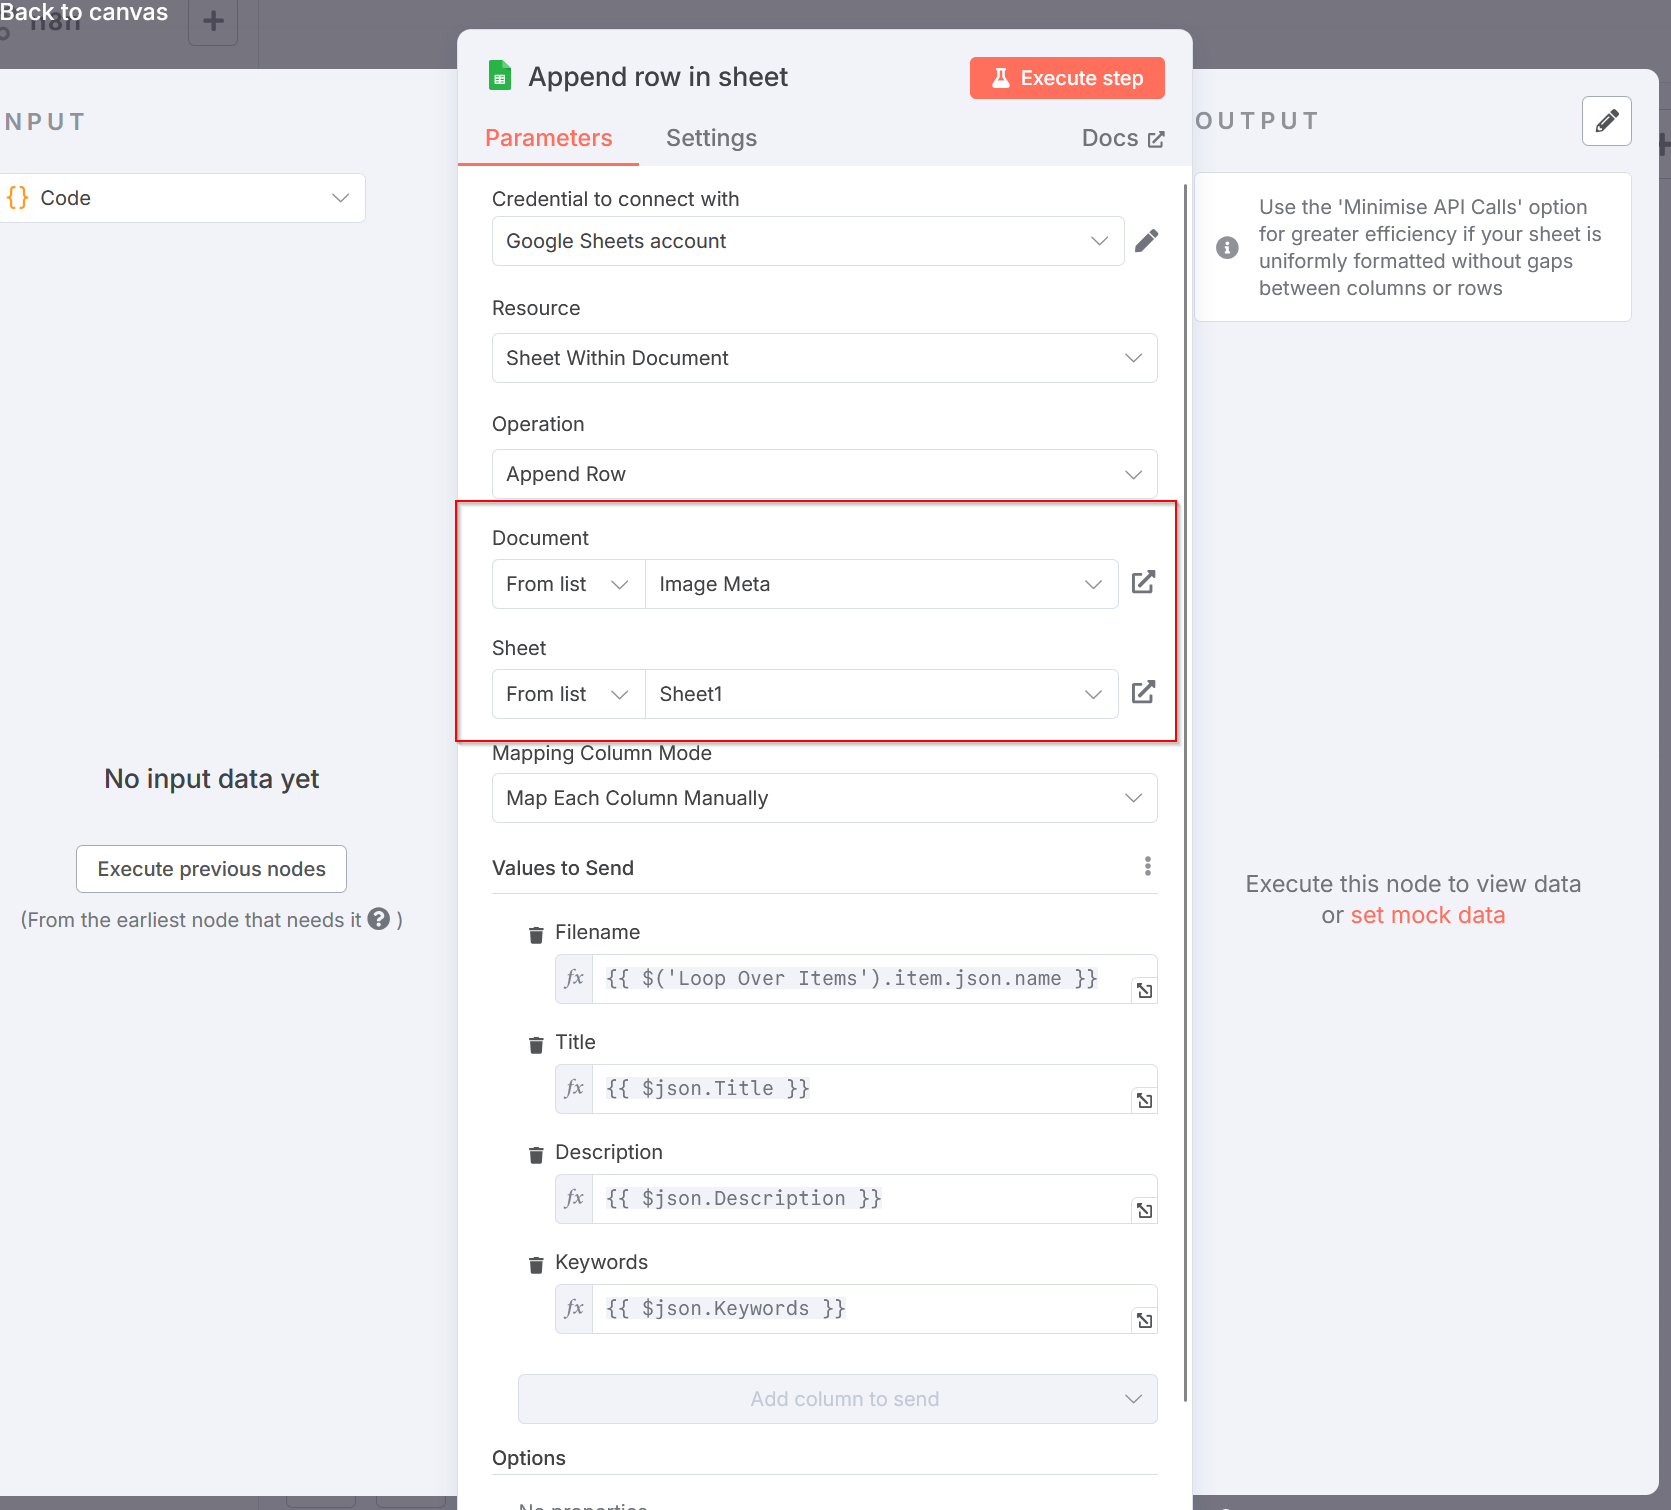The image size is (1671, 1510).
Task: Expand the Code dropdown in the input panel
Action: pyautogui.click(x=339, y=197)
